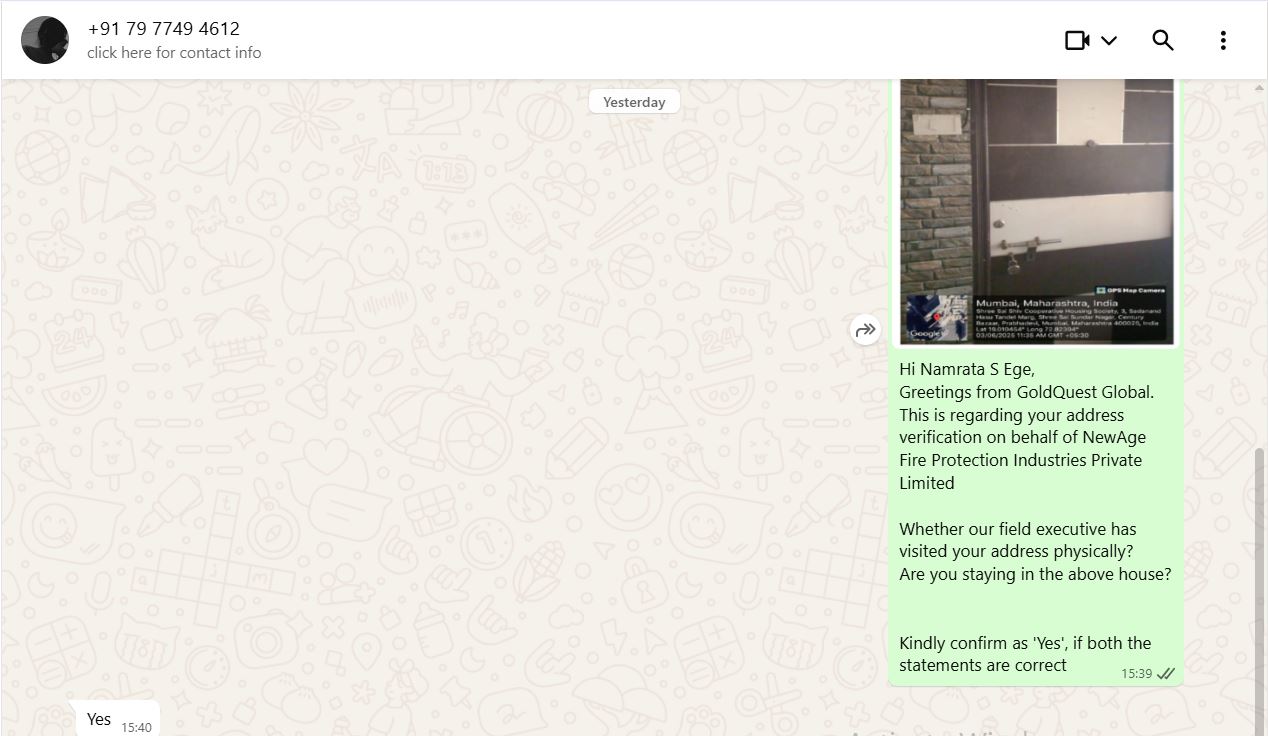Screen dimensions: 1268x736
Task: Select the received 'Yes' message
Action: click(x=99, y=719)
